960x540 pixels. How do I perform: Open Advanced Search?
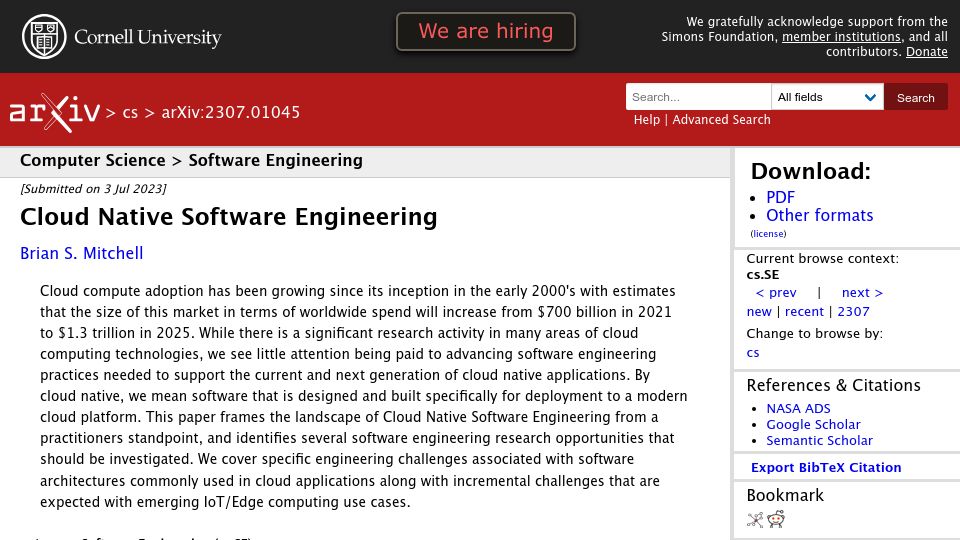(721, 120)
